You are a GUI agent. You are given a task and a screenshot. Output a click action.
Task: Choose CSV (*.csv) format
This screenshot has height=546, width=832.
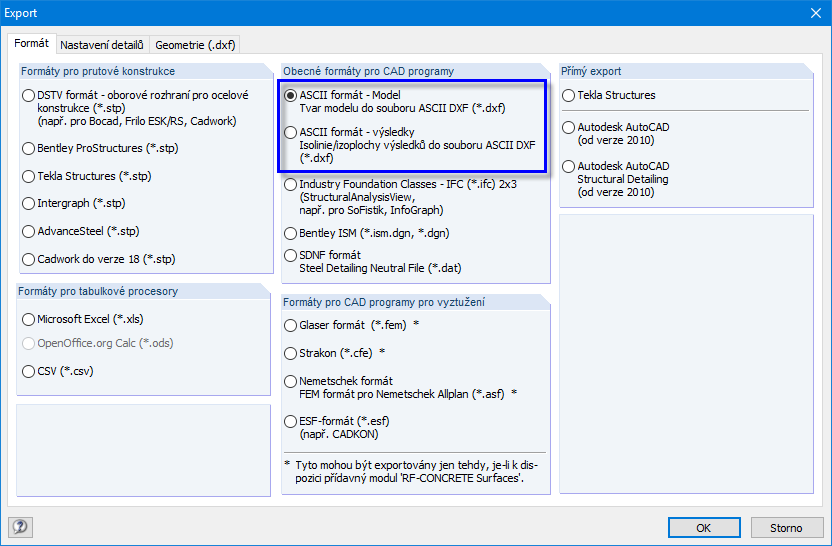[29, 372]
